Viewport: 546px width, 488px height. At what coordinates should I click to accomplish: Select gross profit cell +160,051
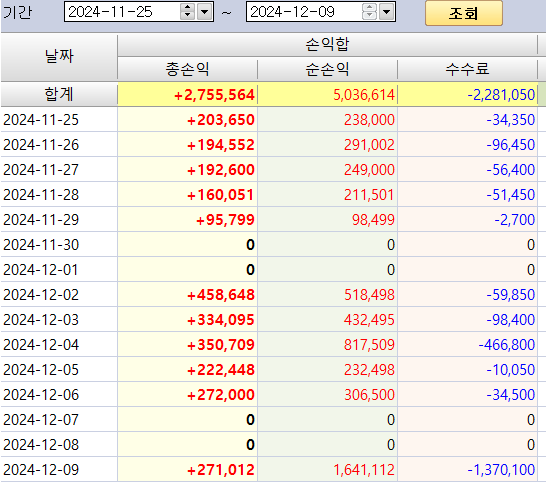coord(187,195)
